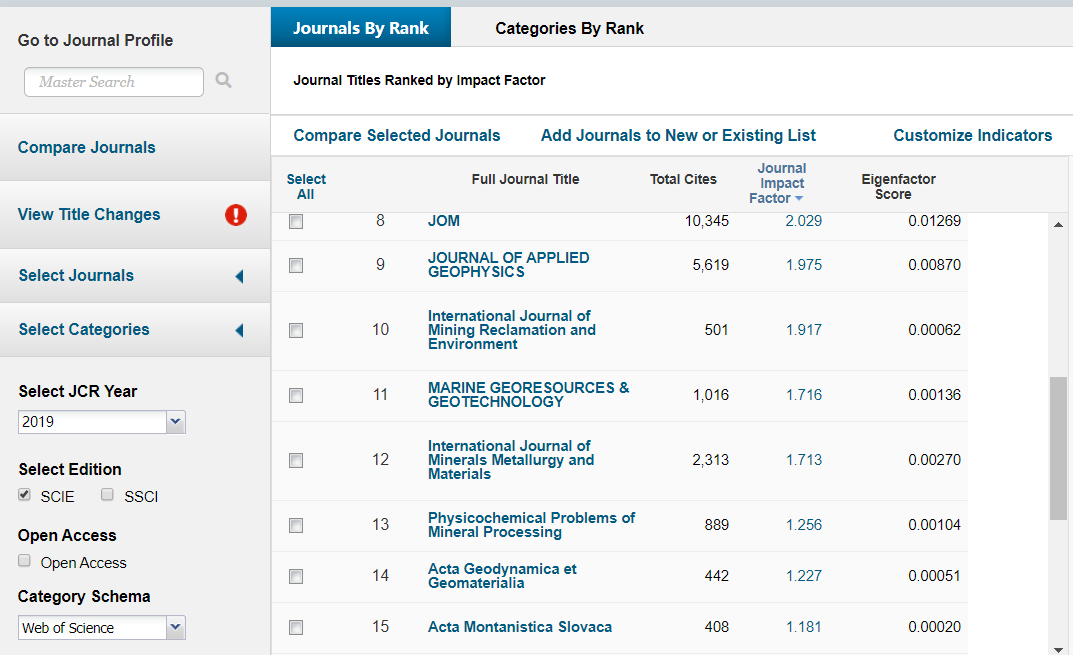Click the scrollbar up arrow
The width and height of the screenshot is (1073, 655).
coord(1058,225)
